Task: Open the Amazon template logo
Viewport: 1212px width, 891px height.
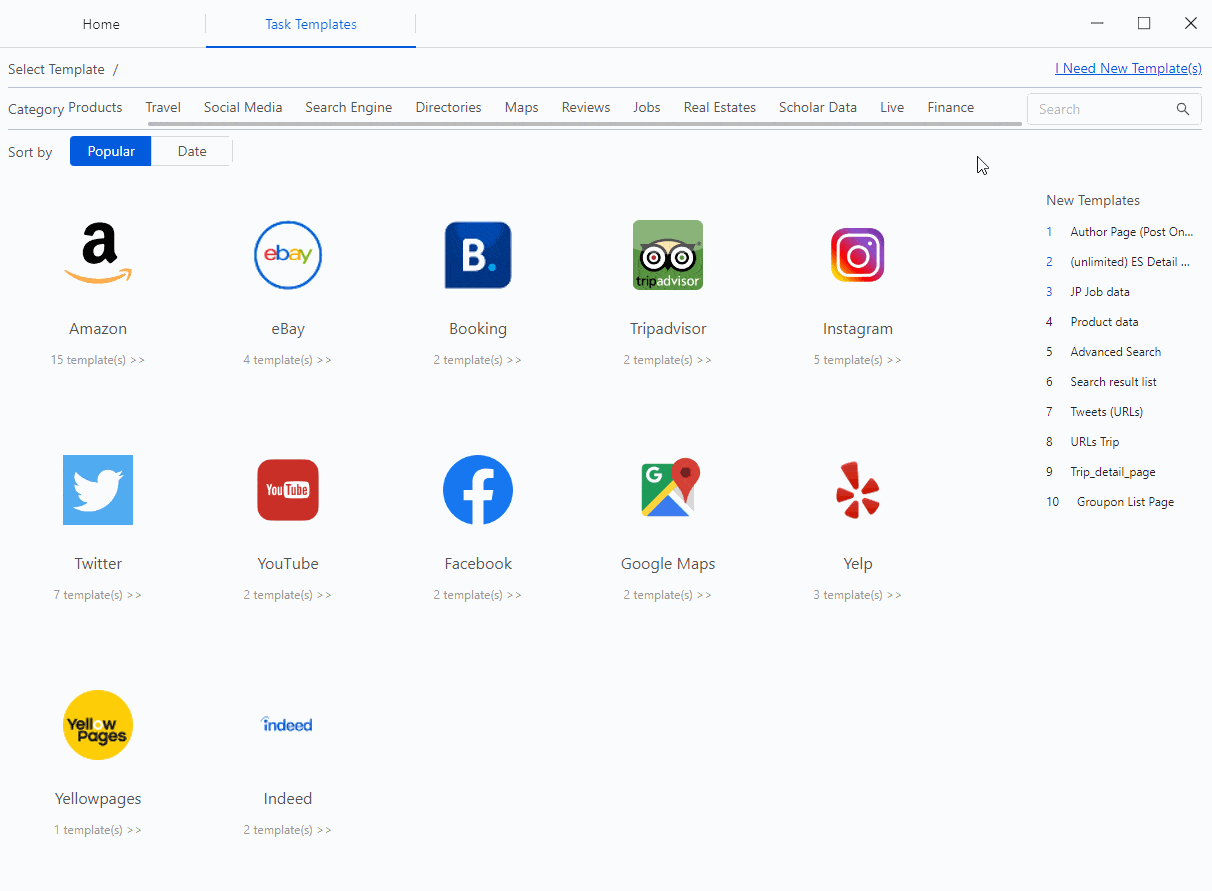Action: point(98,255)
